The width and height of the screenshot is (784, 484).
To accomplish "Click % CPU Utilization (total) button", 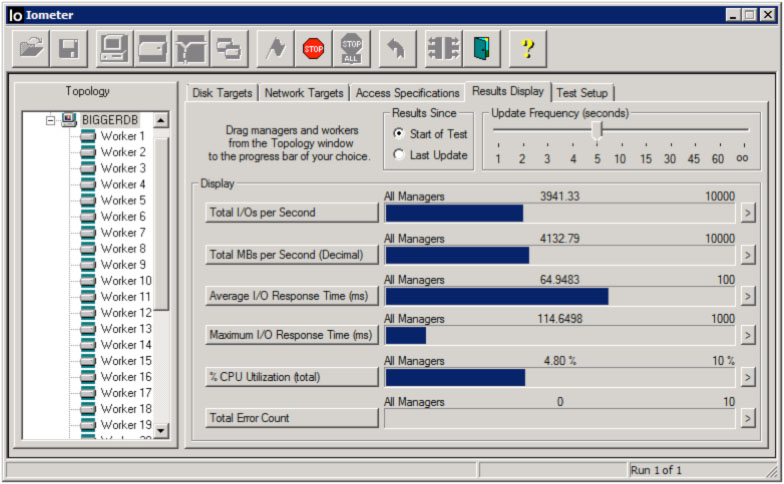I will click(292, 377).
